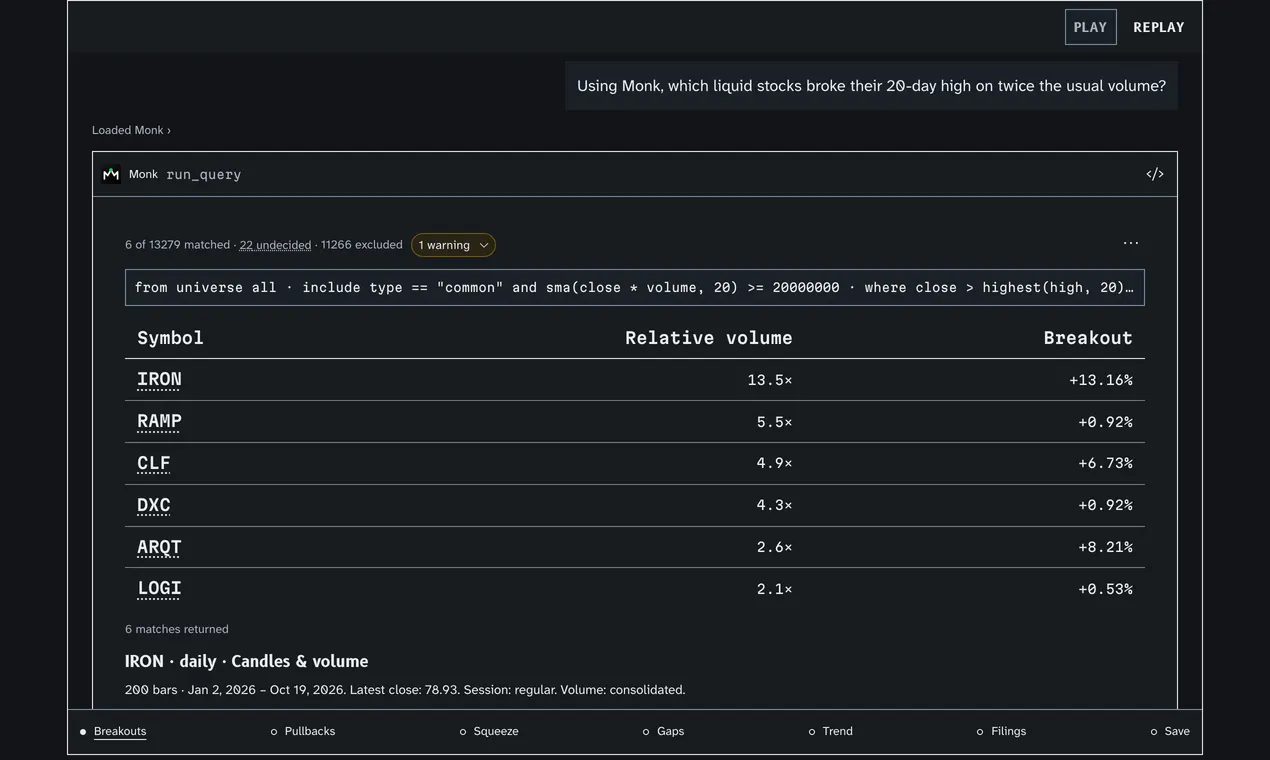Click the IRON daily Candles & volume heading

(247, 661)
